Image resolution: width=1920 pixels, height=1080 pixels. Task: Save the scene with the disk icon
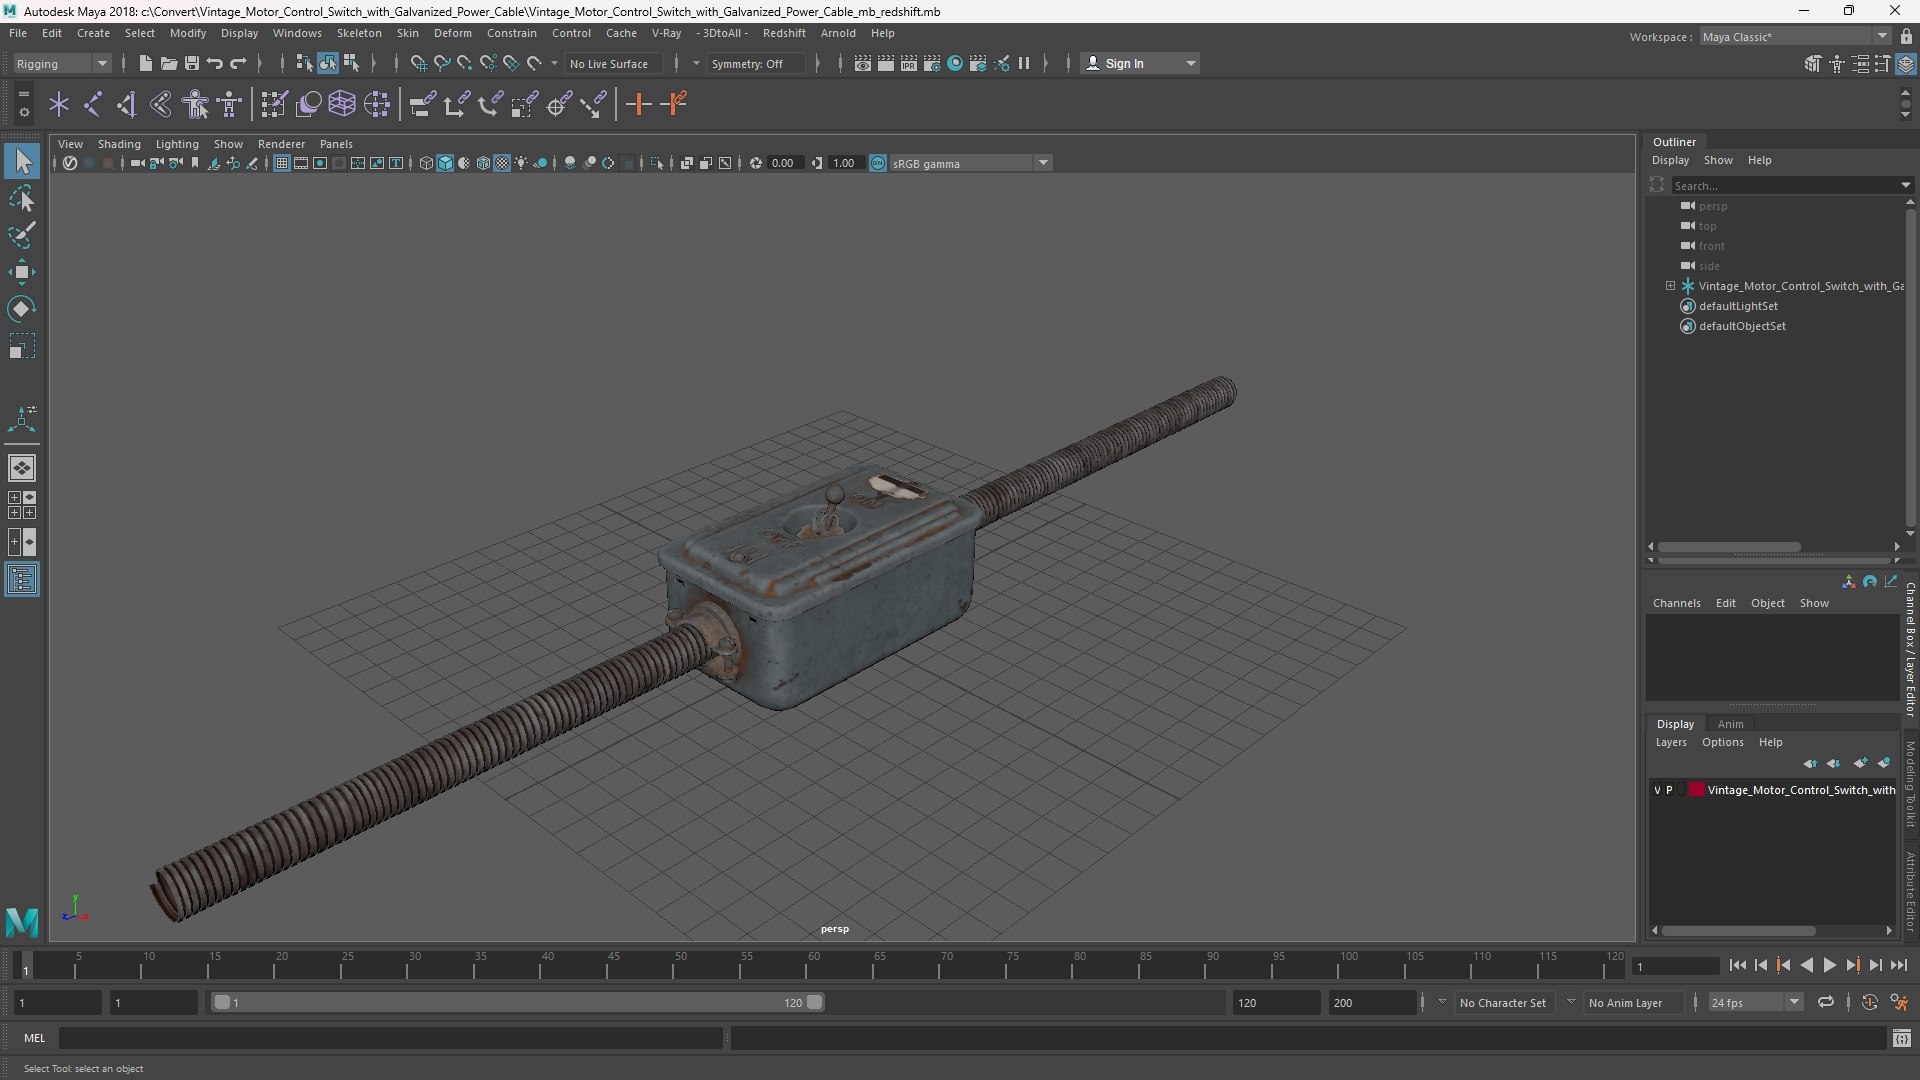192,63
